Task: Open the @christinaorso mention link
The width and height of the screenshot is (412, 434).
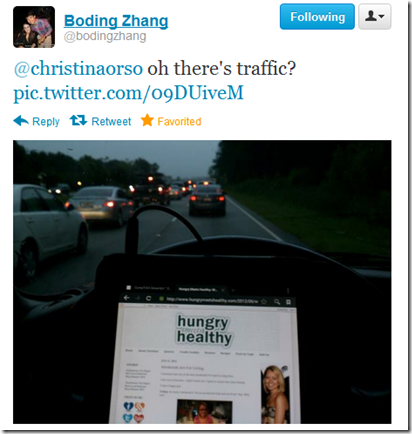Action: [x=78, y=68]
